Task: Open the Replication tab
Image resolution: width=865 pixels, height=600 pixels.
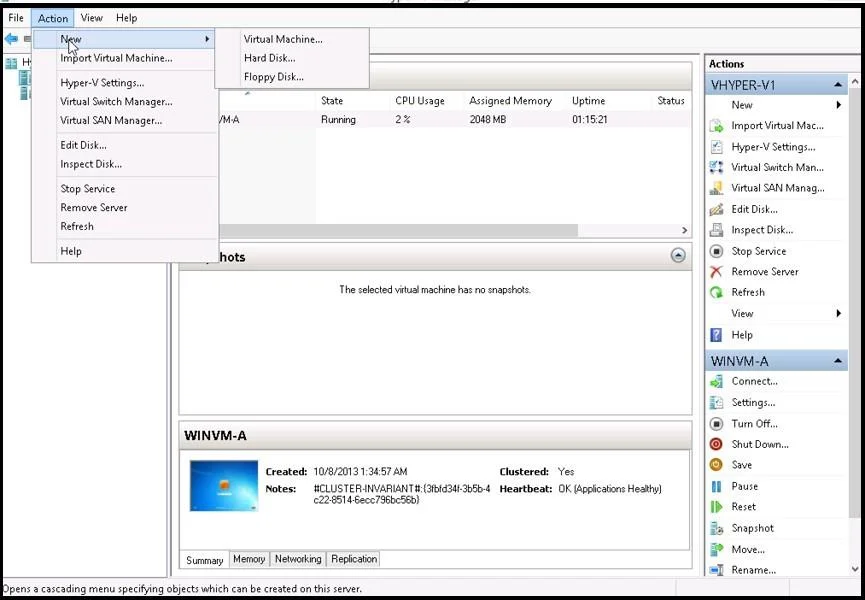Action: [354, 559]
